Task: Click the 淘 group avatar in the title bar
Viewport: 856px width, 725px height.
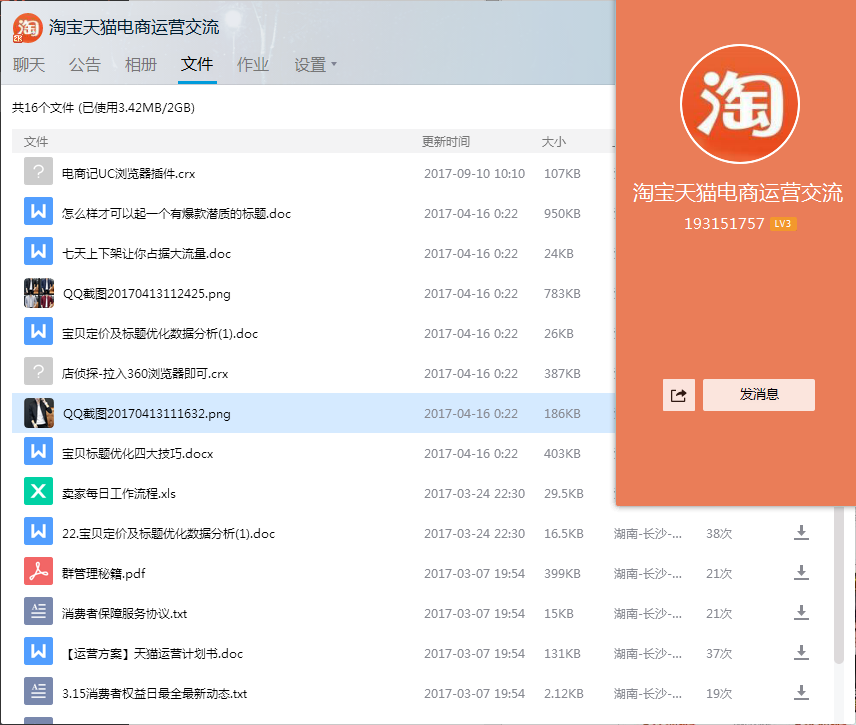Action: point(27,28)
